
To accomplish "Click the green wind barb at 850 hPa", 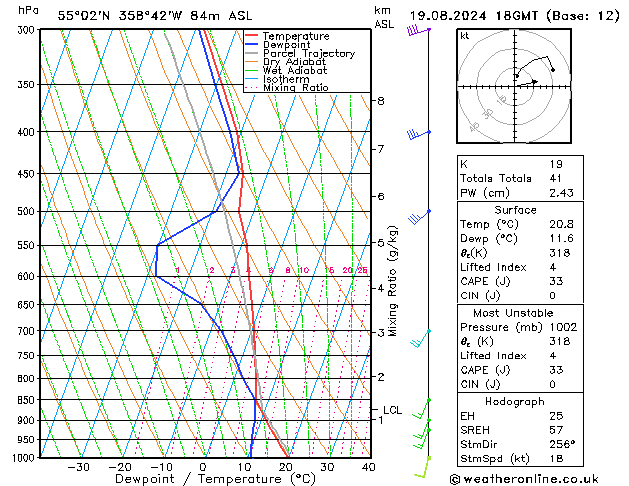I will 422,409.
